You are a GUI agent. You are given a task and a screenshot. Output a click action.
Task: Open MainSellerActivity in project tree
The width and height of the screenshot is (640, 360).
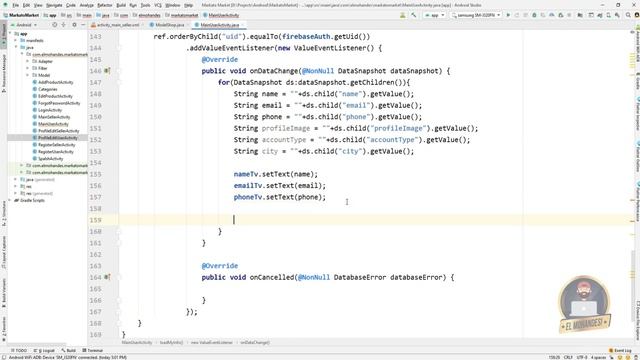click(54, 117)
